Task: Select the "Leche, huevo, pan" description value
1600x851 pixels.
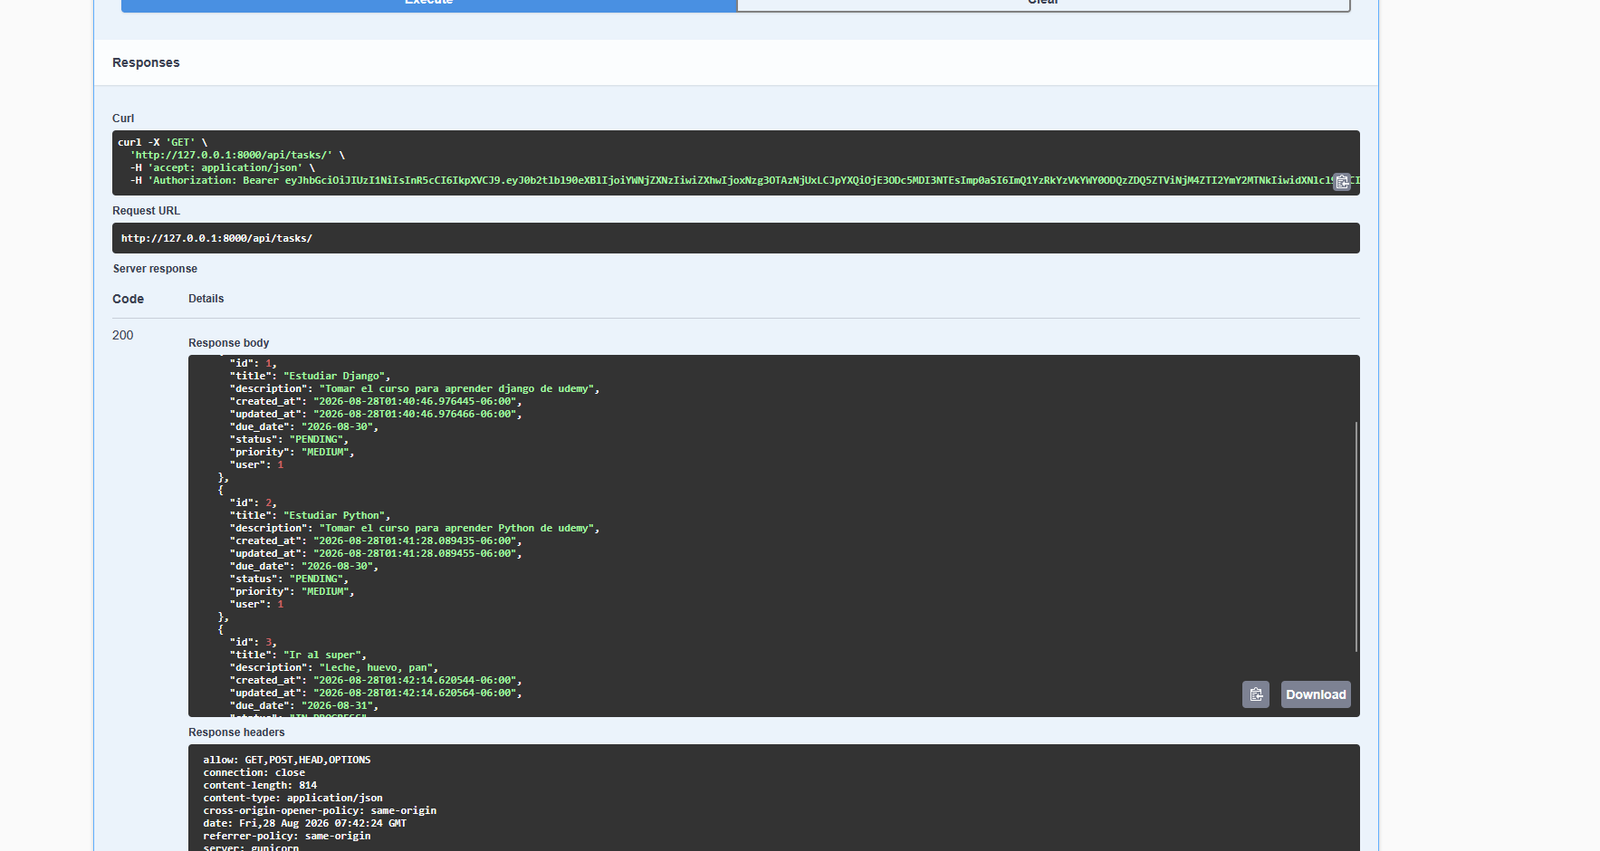Action: click(x=376, y=667)
